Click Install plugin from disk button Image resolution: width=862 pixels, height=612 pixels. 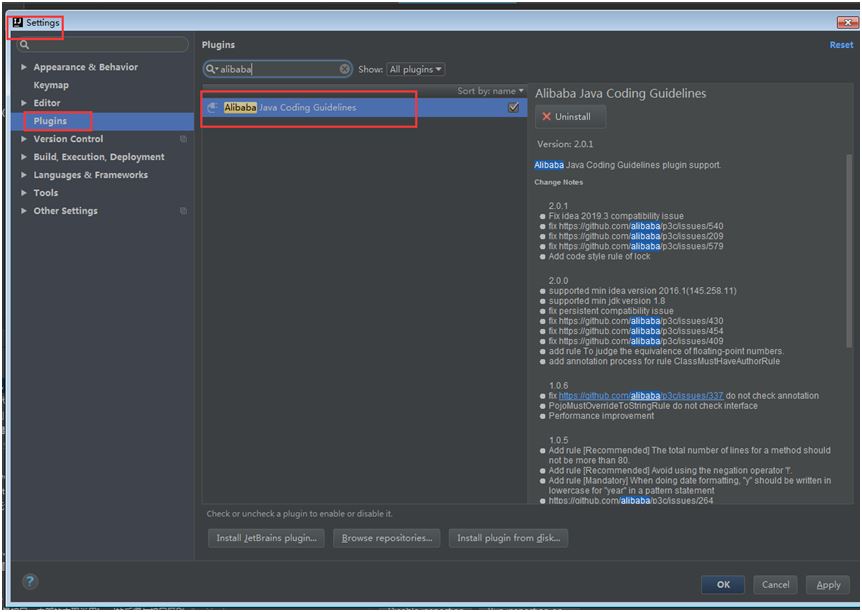509,538
